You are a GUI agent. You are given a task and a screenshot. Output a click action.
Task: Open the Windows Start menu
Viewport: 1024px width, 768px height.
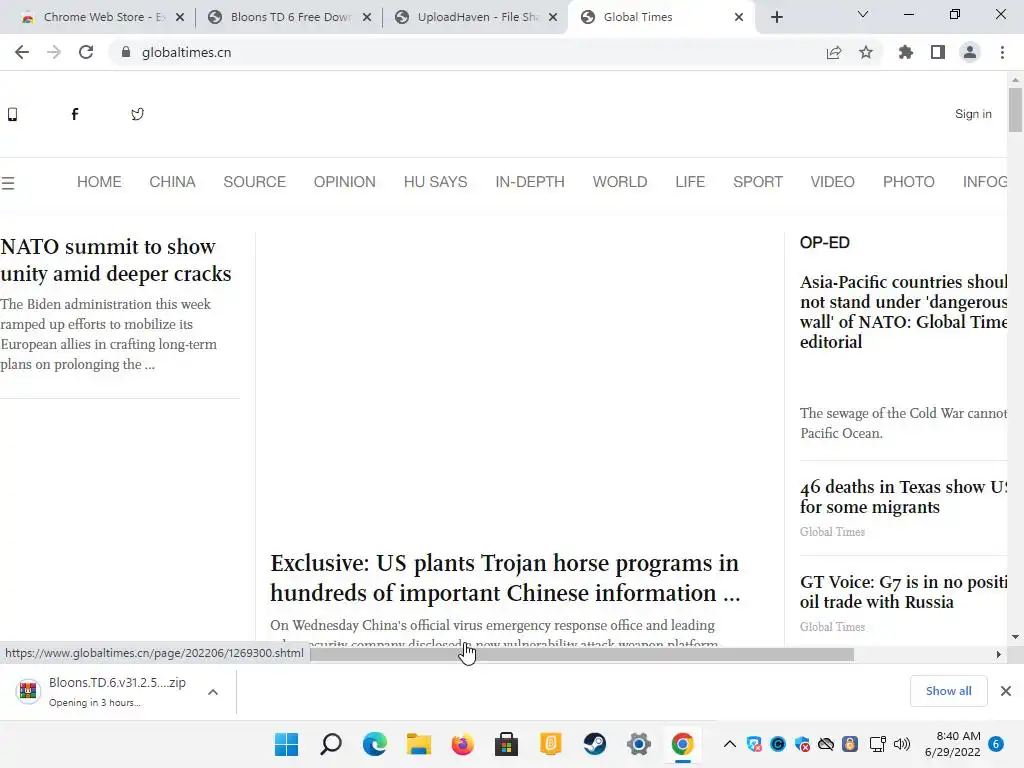286,744
